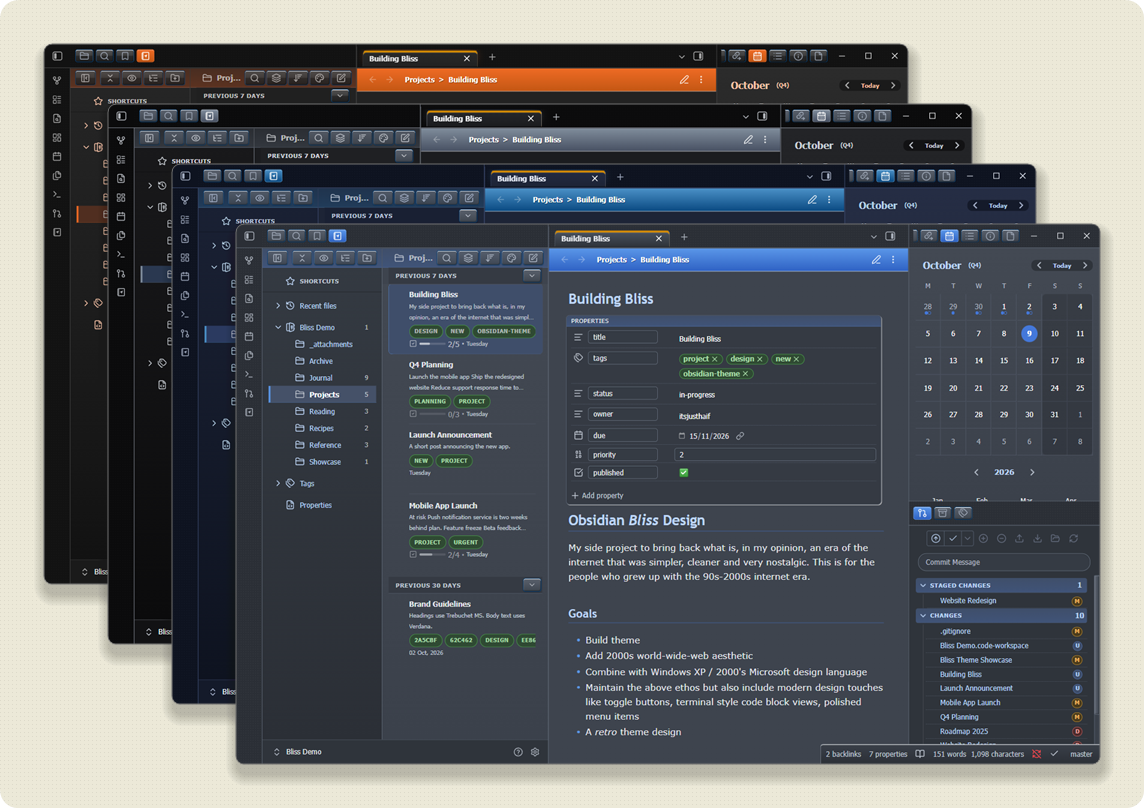This screenshot has height=808, width=1144.
Task: Open outline list tab in right sidebar
Action: [970, 236]
